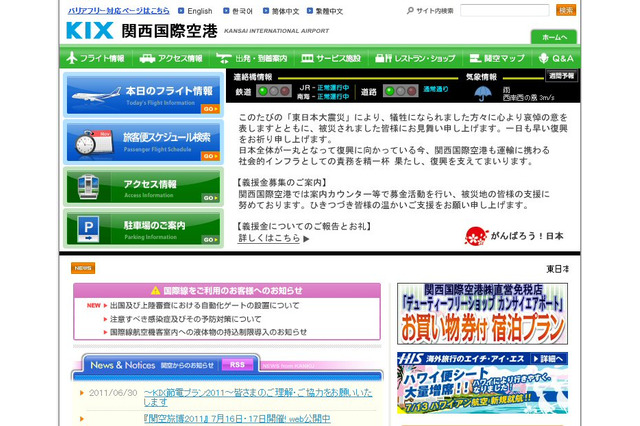Click the airplane icon in the flight info menu
This screenshot has height=426, width=640.
pos(72,58)
